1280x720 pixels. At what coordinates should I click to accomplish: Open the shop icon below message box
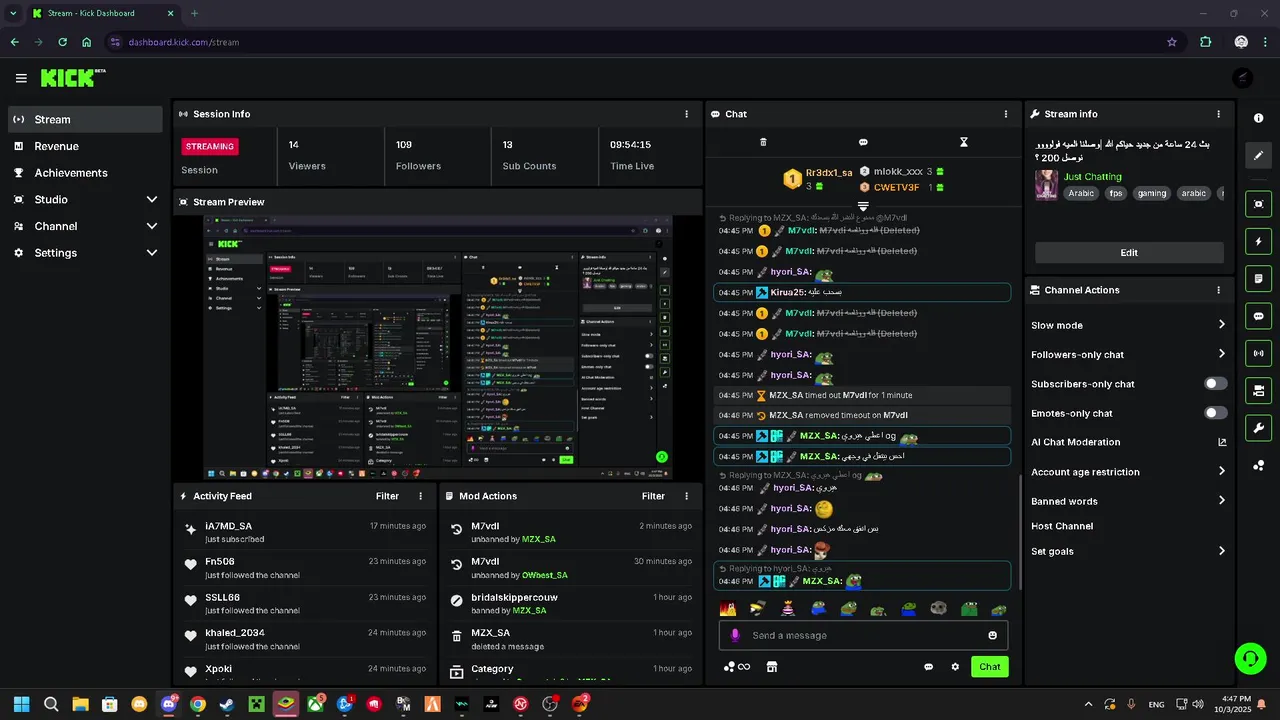click(772, 667)
